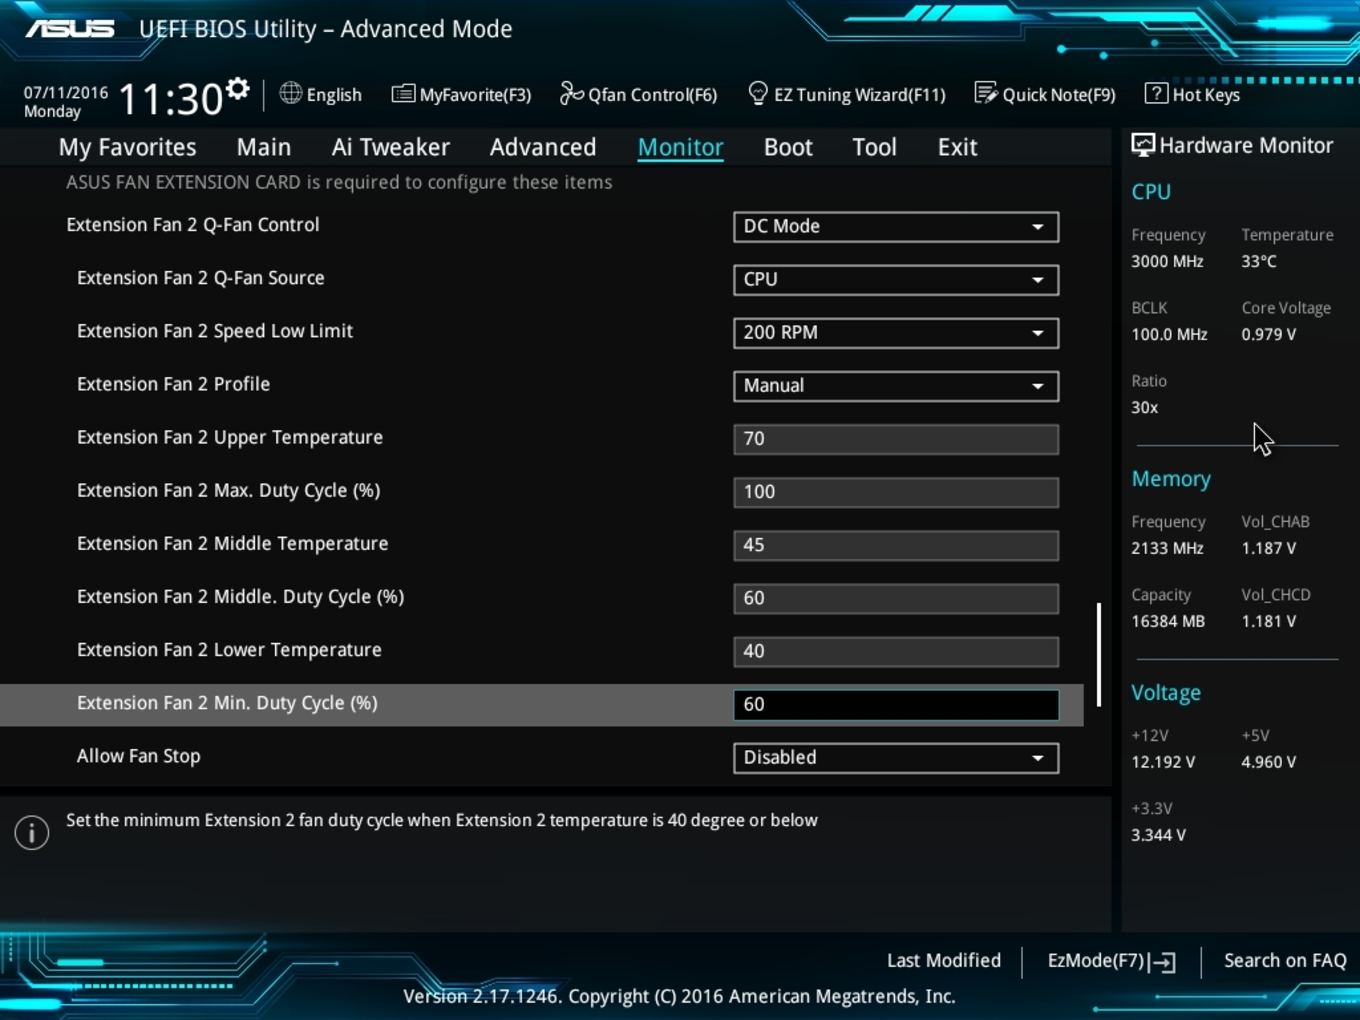
Task: Click Search on FAQ link
Action: click(1285, 961)
